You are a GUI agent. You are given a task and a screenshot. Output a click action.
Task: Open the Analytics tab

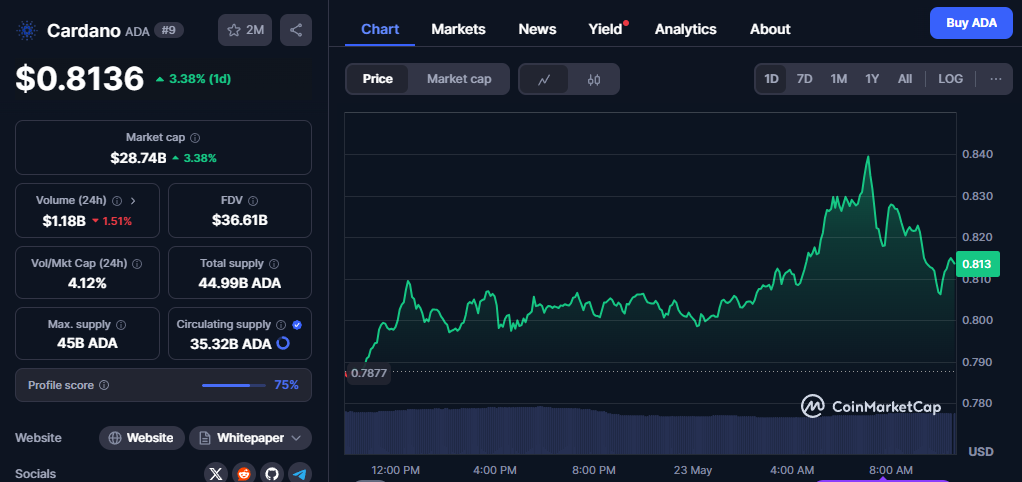pyautogui.click(x=686, y=29)
